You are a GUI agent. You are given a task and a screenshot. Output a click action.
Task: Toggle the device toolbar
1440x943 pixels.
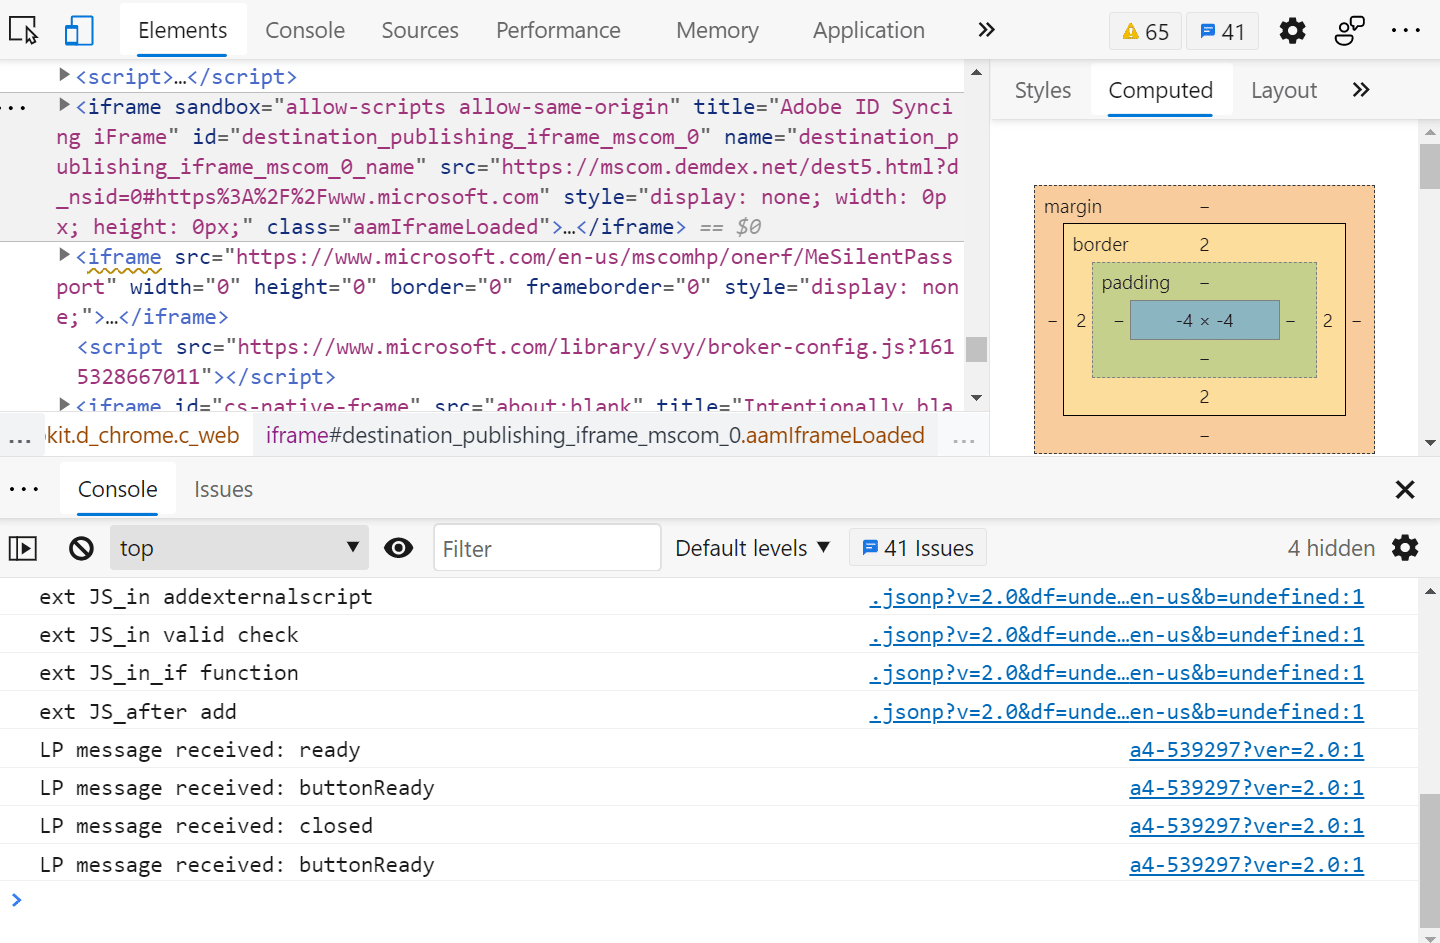(79, 30)
